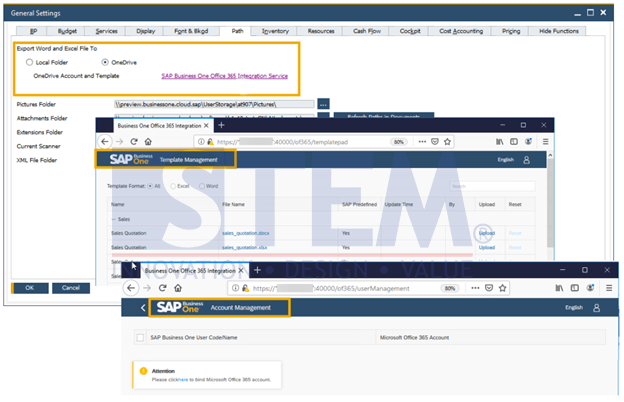Switch to the BP tab
The image size is (624, 402).
point(33,31)
